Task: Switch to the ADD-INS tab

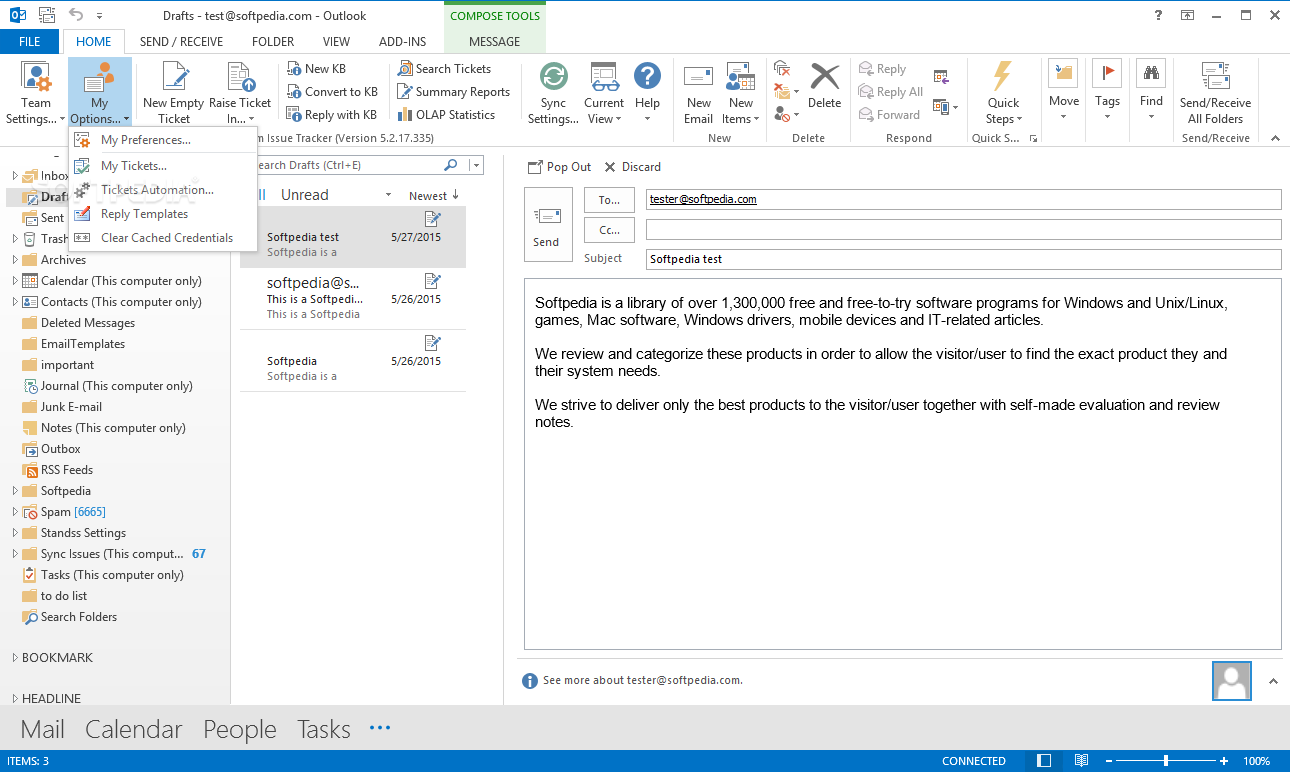Action: (x=403, y=42)
